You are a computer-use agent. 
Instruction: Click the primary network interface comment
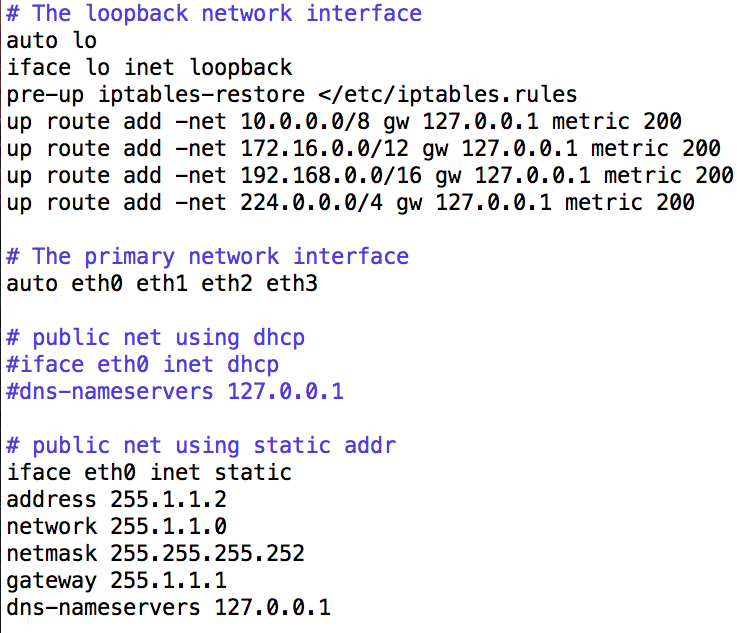pos(208,257)
